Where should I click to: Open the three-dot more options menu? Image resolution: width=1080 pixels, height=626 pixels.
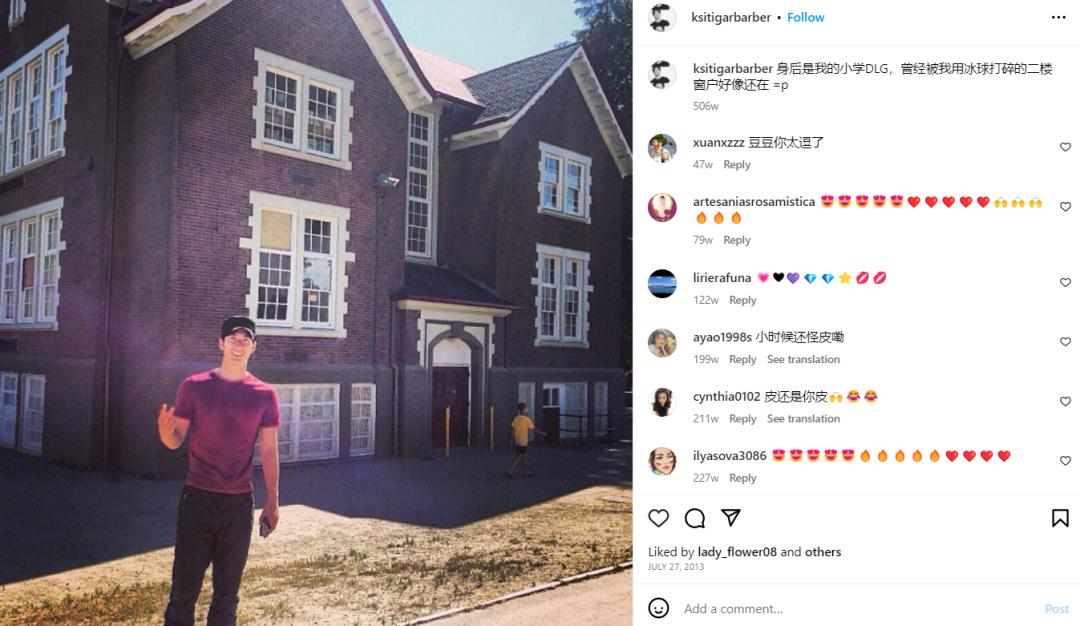[x=1059, y=17]
